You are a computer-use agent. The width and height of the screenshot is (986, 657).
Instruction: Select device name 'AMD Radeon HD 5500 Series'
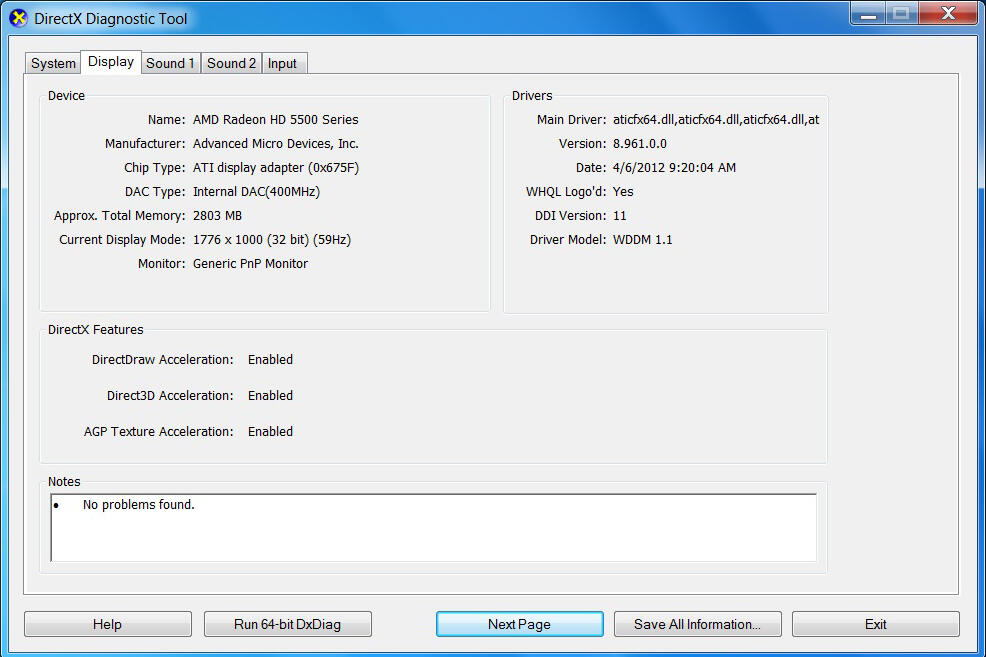click(275, 119)
